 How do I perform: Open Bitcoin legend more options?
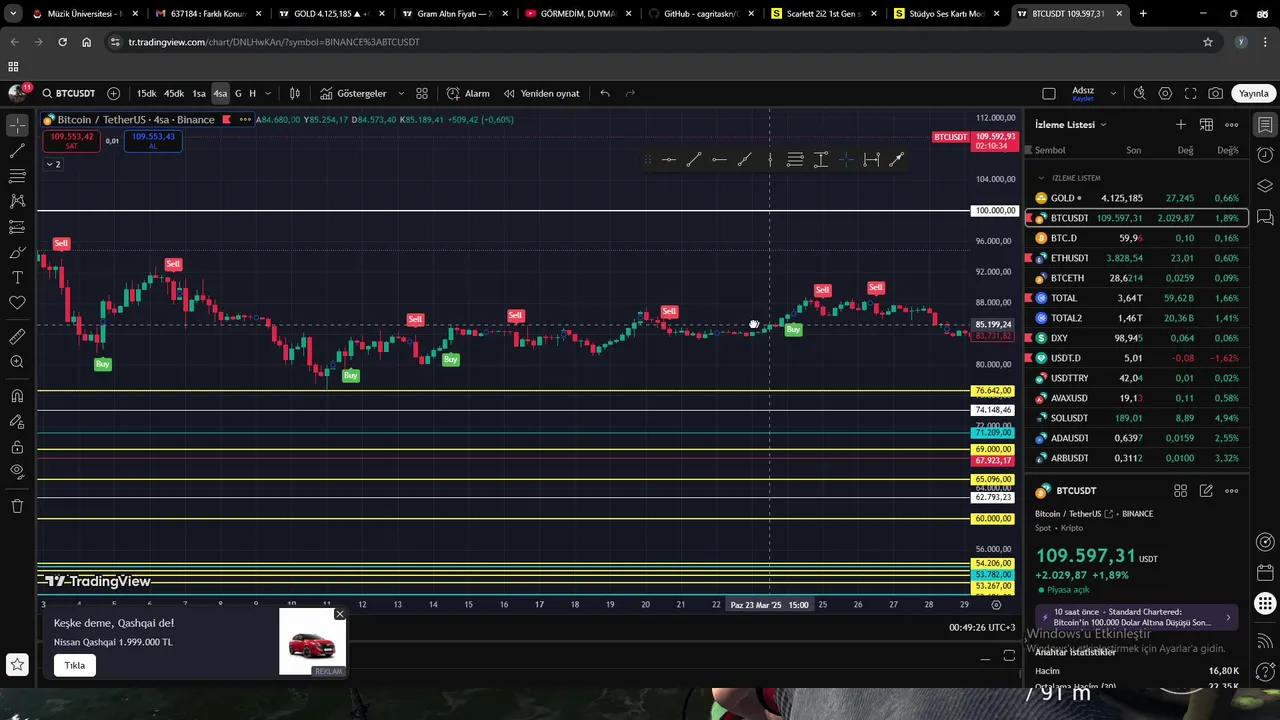click(245, 119)
